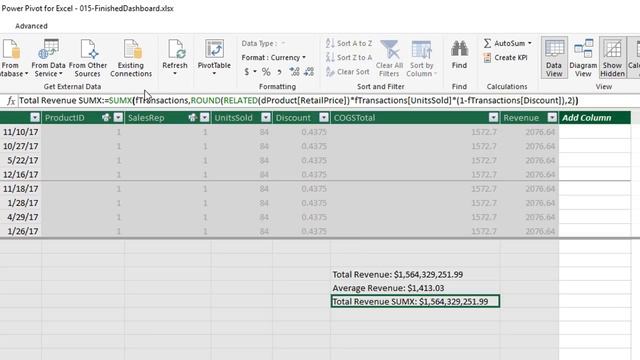This screenshot has width=640, height=360.
Task: Open the SalesRep column filter dropdown
Action: point(204,118)
